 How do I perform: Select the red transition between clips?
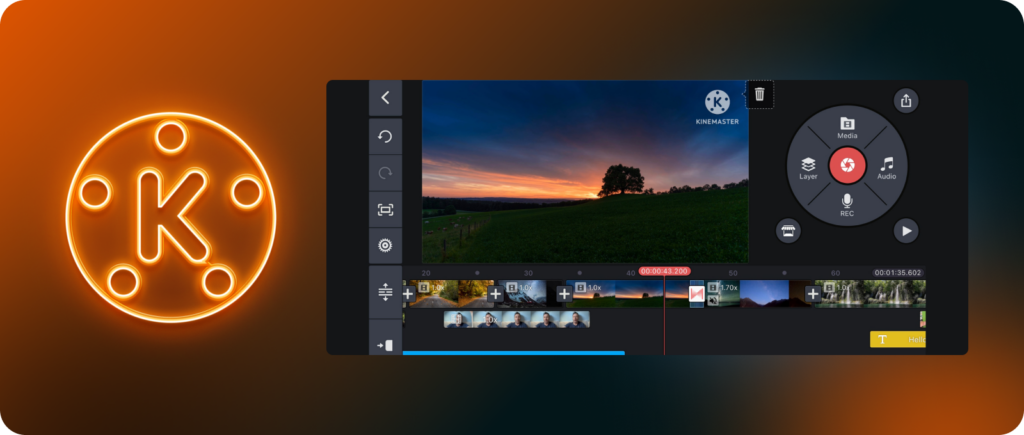(x=697, y=293)
